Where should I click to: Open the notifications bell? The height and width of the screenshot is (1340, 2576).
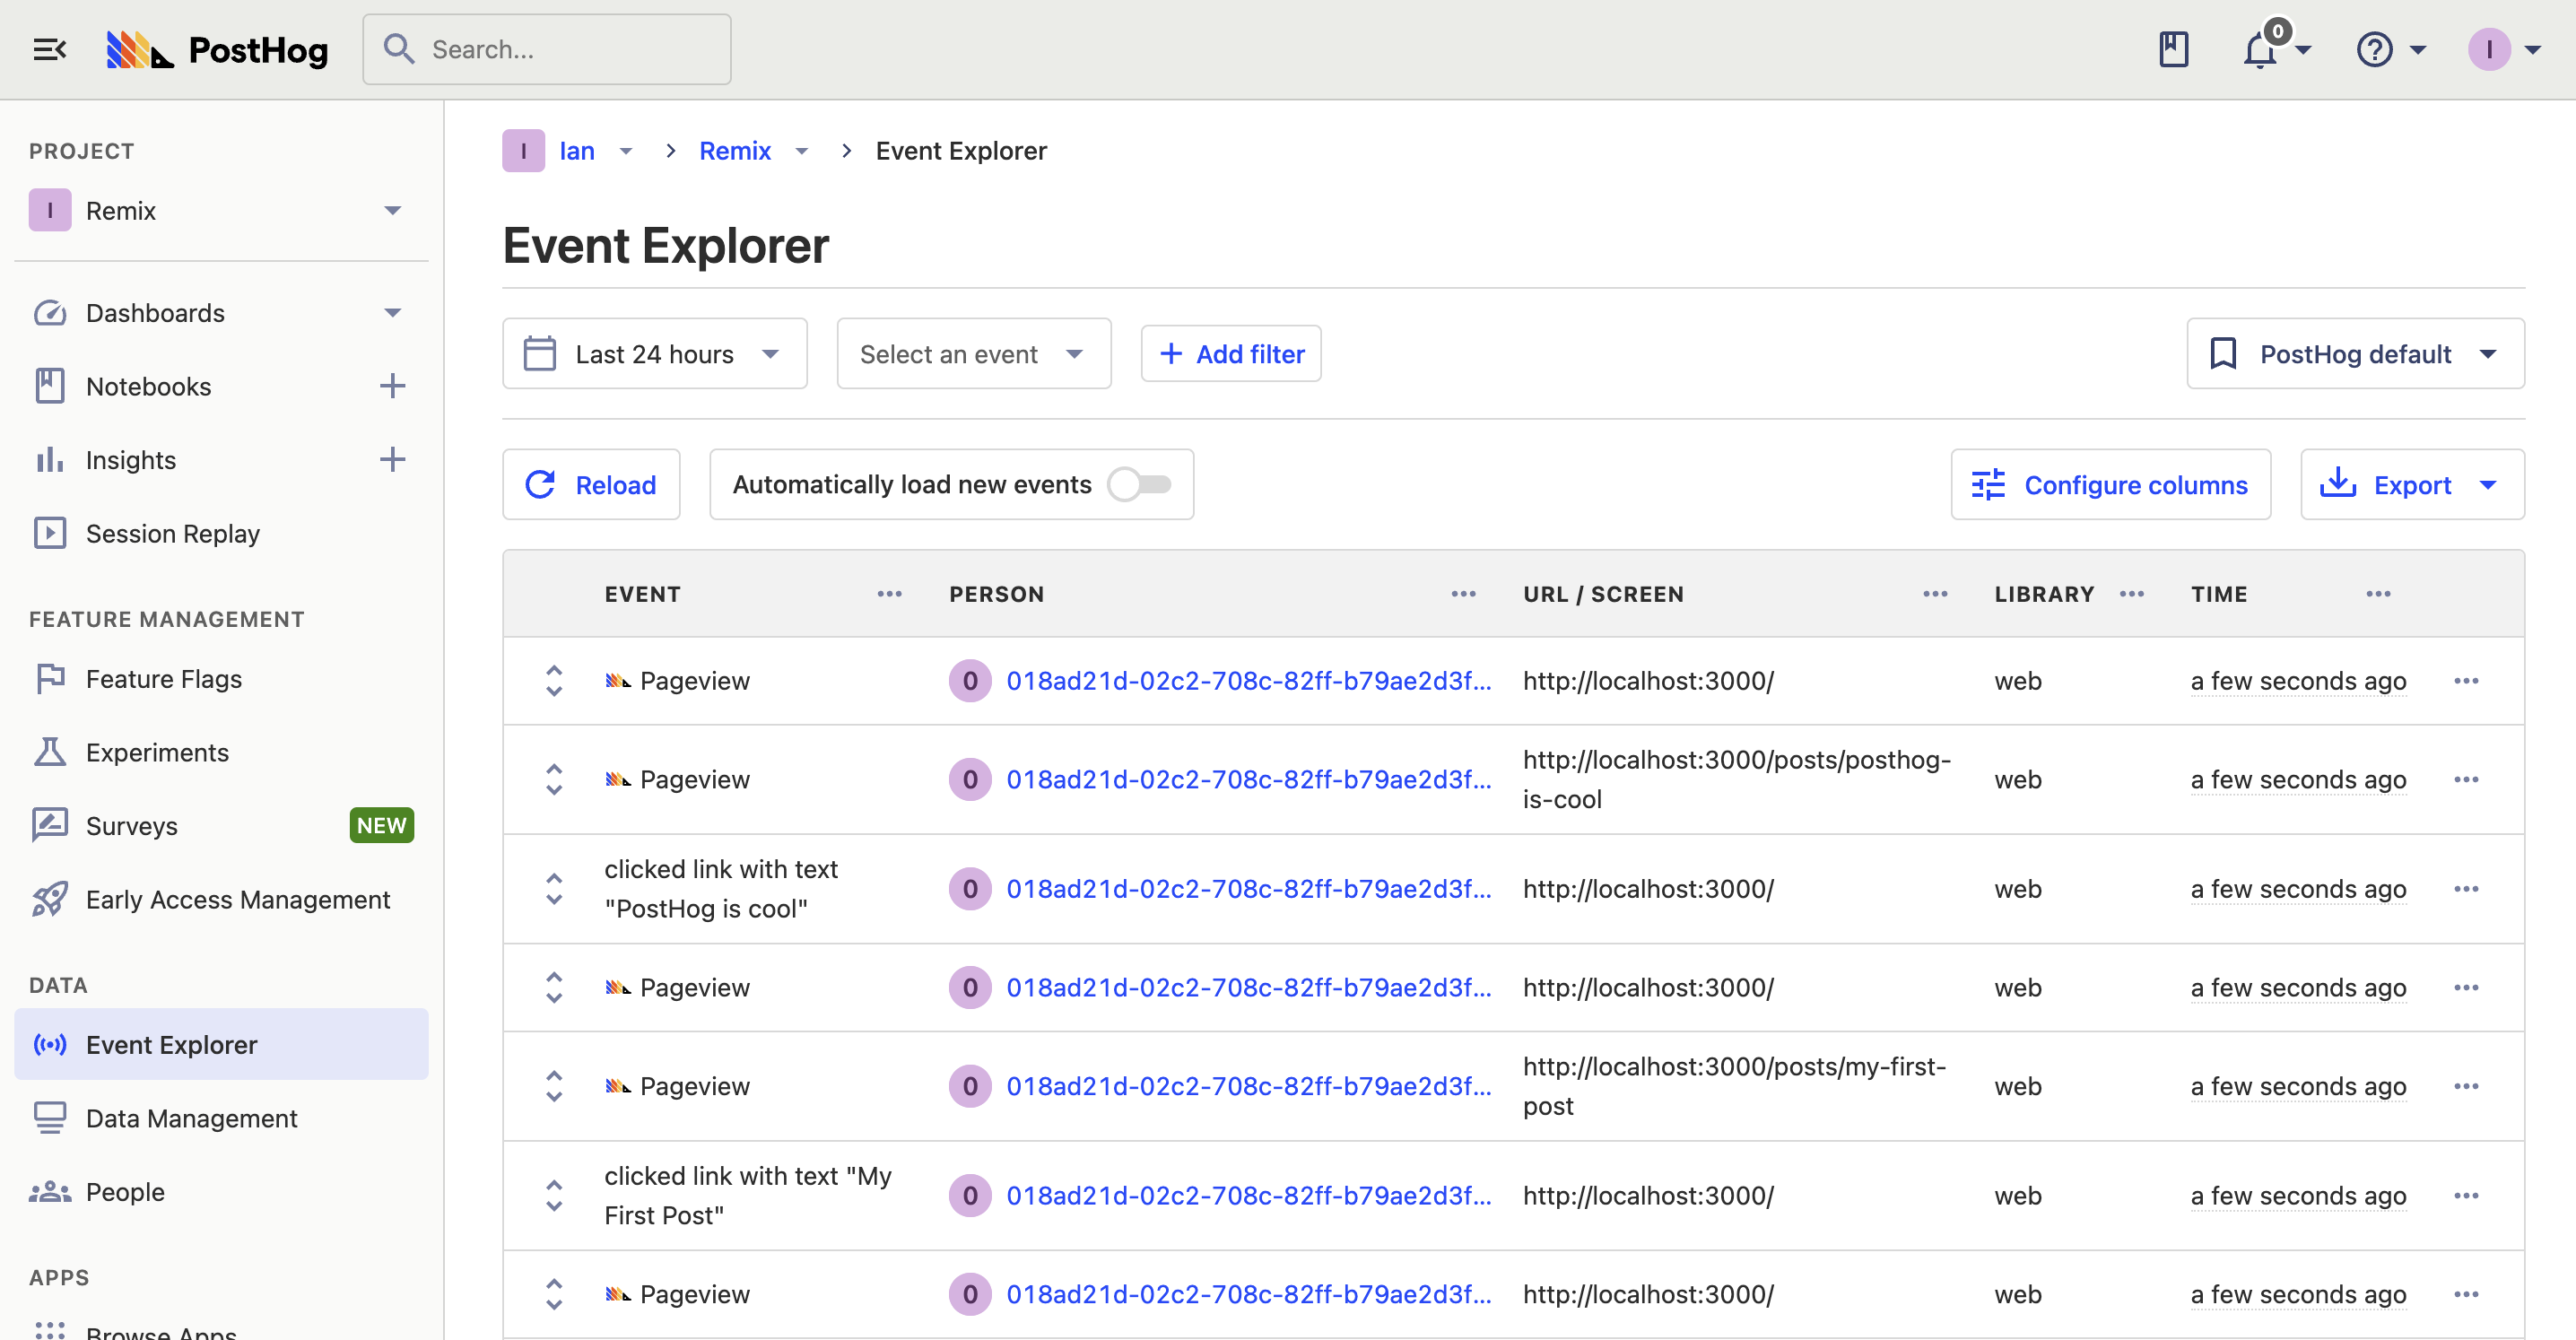point(2260,49)
